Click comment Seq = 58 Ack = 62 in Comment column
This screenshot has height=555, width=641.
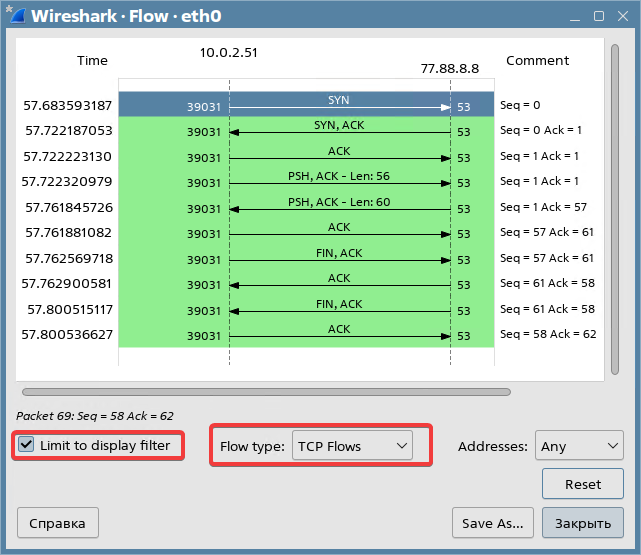548,334
